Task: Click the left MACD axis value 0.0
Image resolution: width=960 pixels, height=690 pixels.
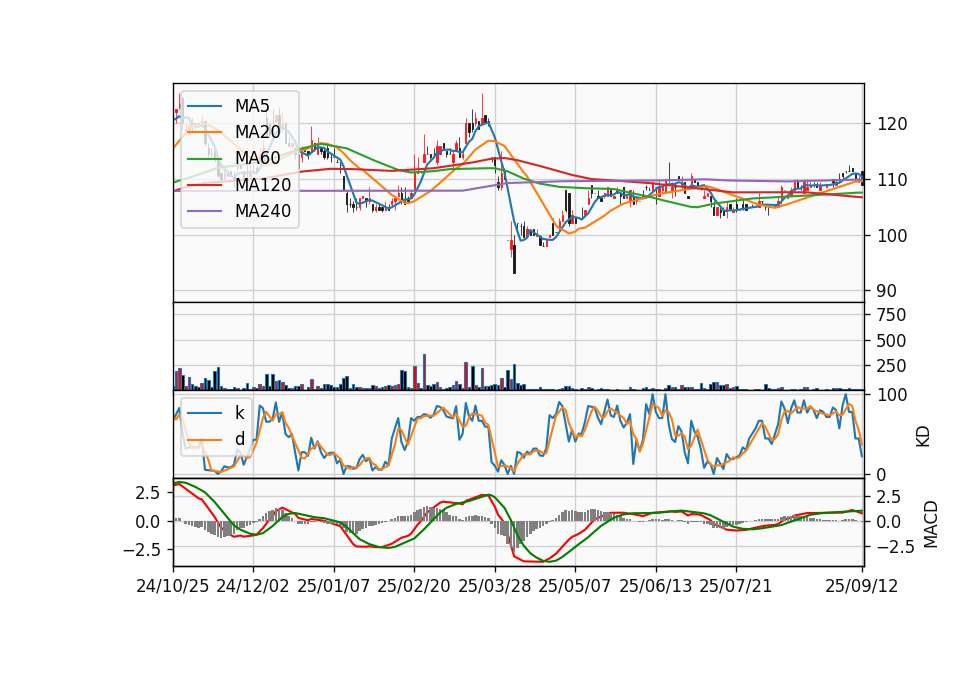Action: pos(148,522)
